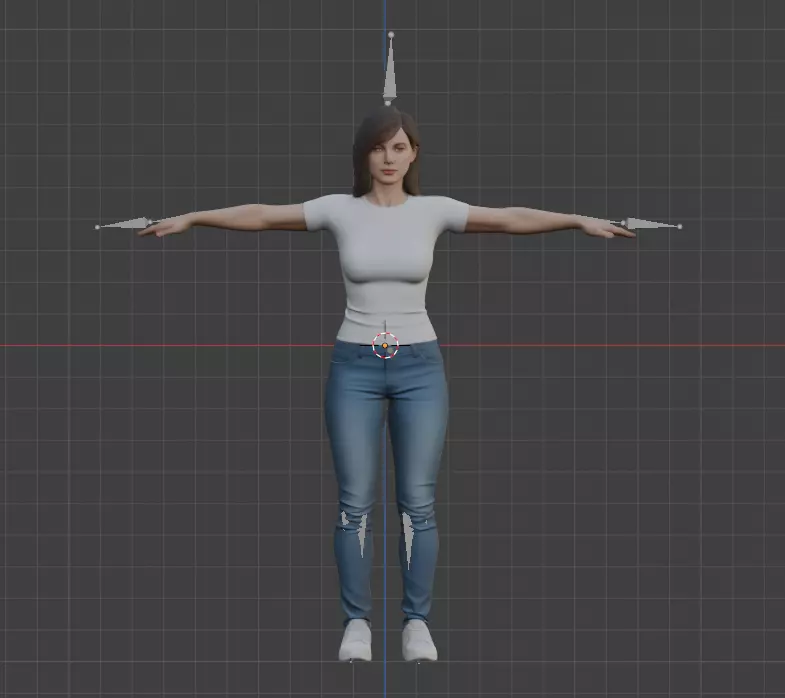Select the white shoe on the screen-right side
This screenshot has width=785, height=698.
[419, 640]
